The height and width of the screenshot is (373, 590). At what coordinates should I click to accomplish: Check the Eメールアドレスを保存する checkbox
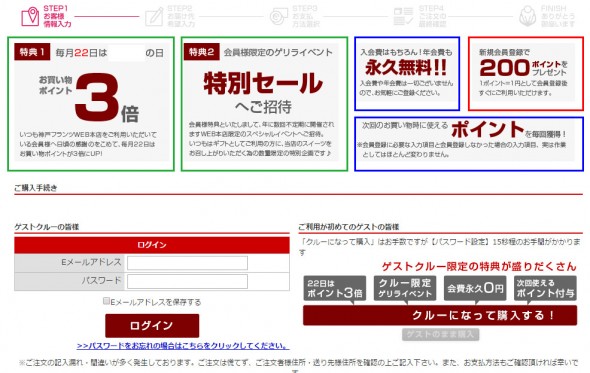[x=106, y=301]
